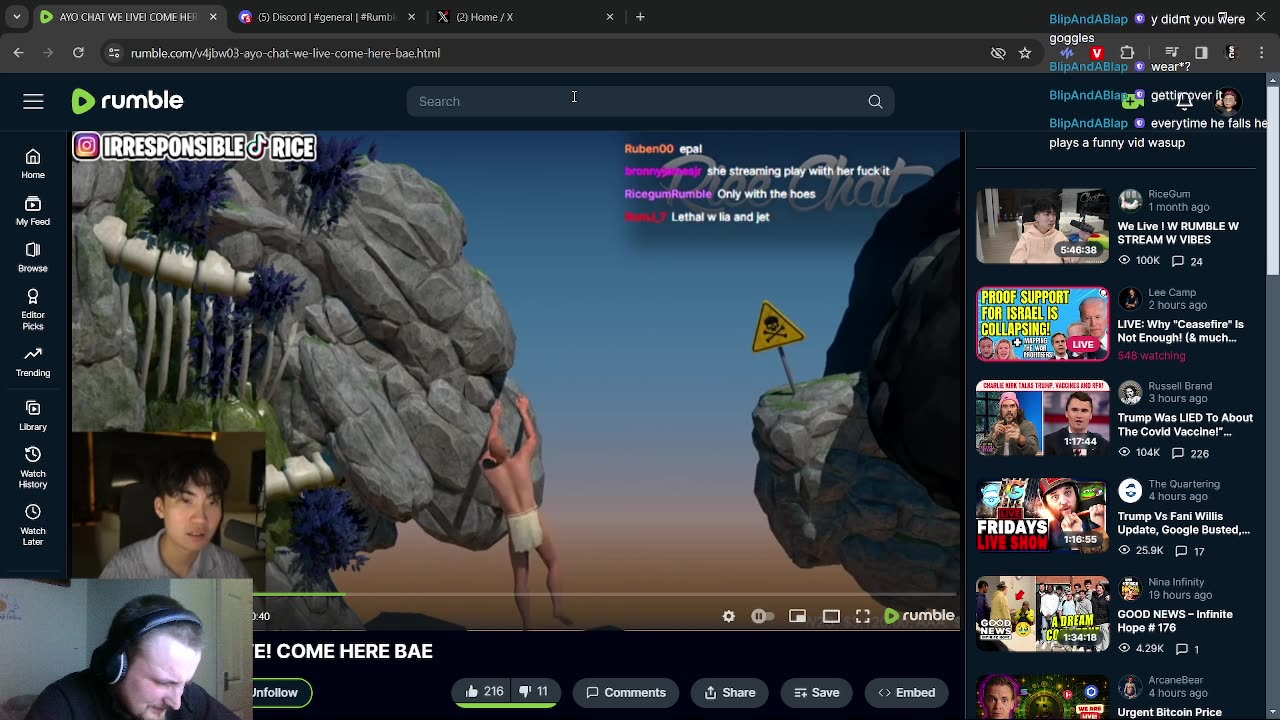
Task: Open Watch History in the sidebar
Action: pos(33,467)
